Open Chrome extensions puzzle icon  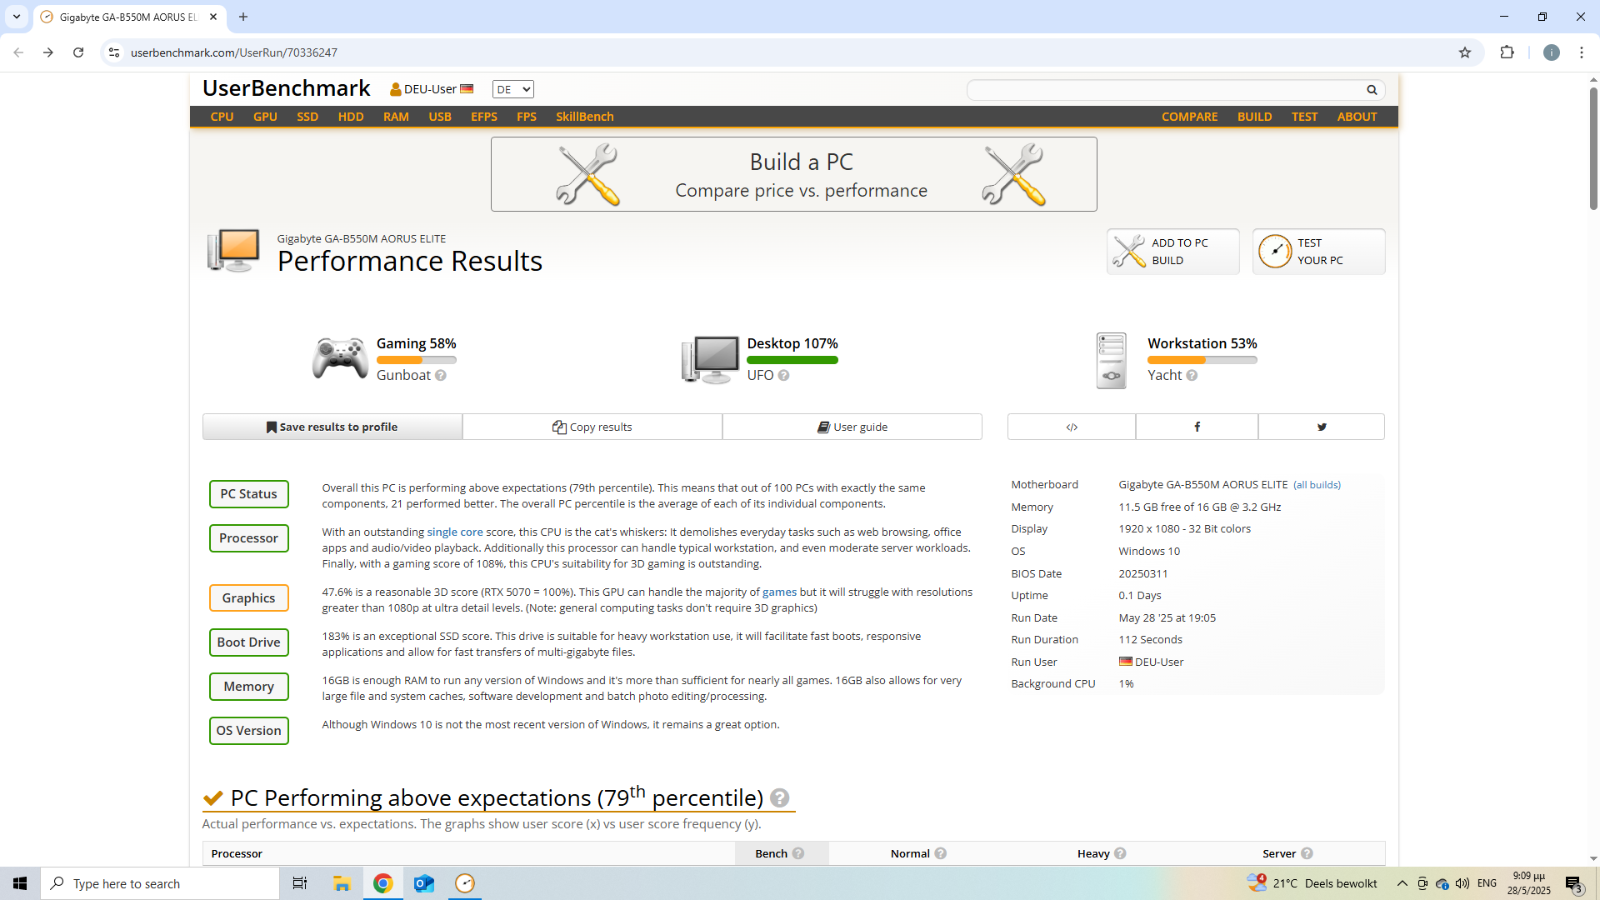[1507, 53]
